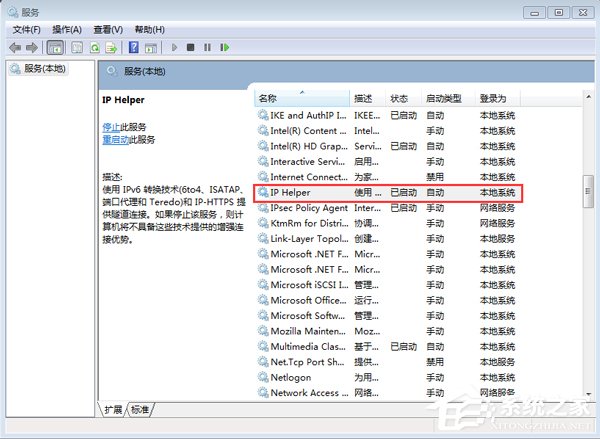Screen dimensions: 600x439
Task: Click the Stop Service square icon
Action: point(191,47)
